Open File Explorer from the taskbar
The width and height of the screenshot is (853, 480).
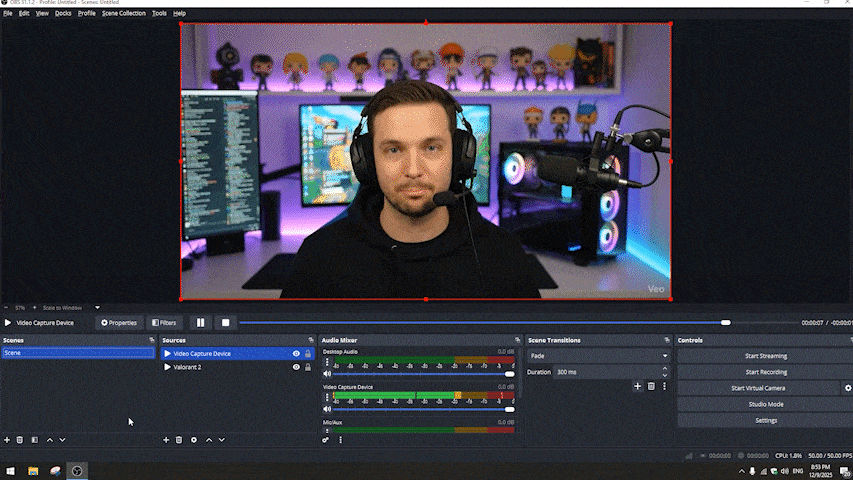pos(33,471)
